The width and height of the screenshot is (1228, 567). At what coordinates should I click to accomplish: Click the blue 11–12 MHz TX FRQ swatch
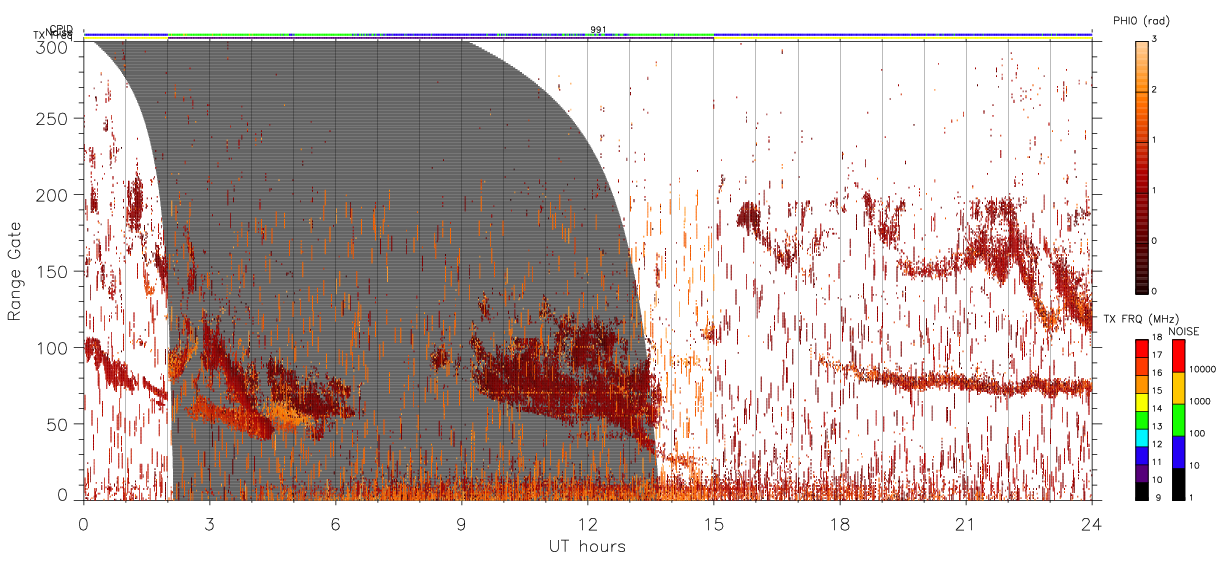[x=1142, y=454]
